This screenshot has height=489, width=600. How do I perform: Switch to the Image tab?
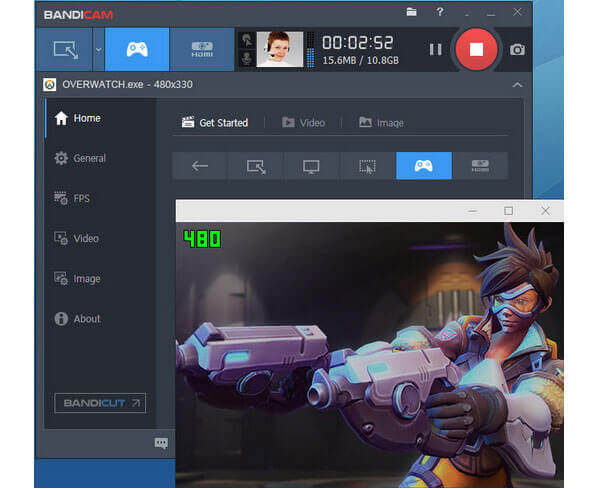point(382,123)
